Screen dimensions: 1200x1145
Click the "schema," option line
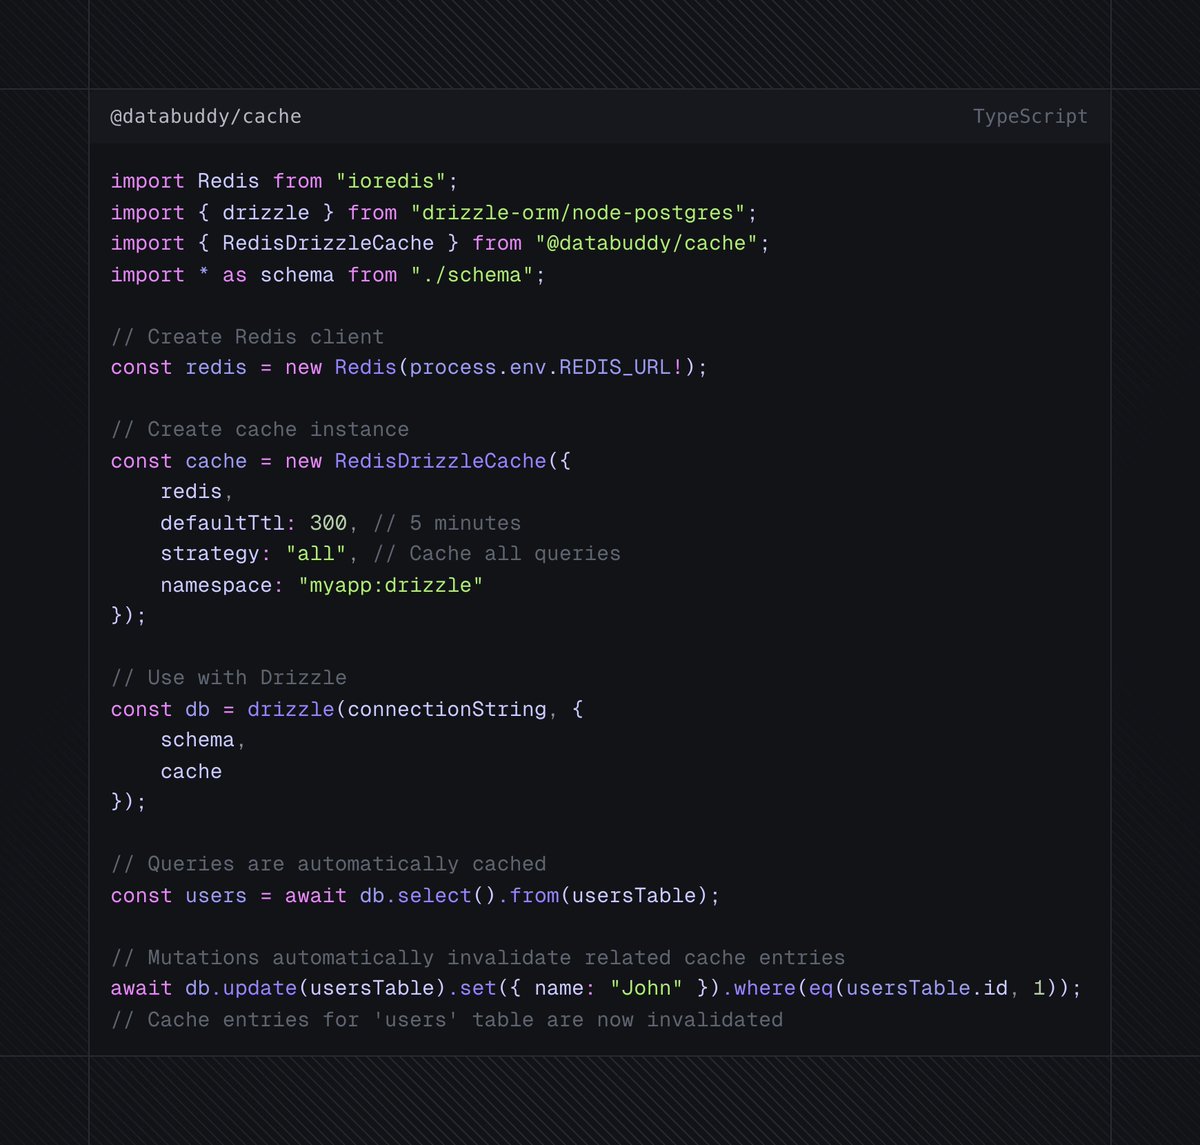[203, 739]
